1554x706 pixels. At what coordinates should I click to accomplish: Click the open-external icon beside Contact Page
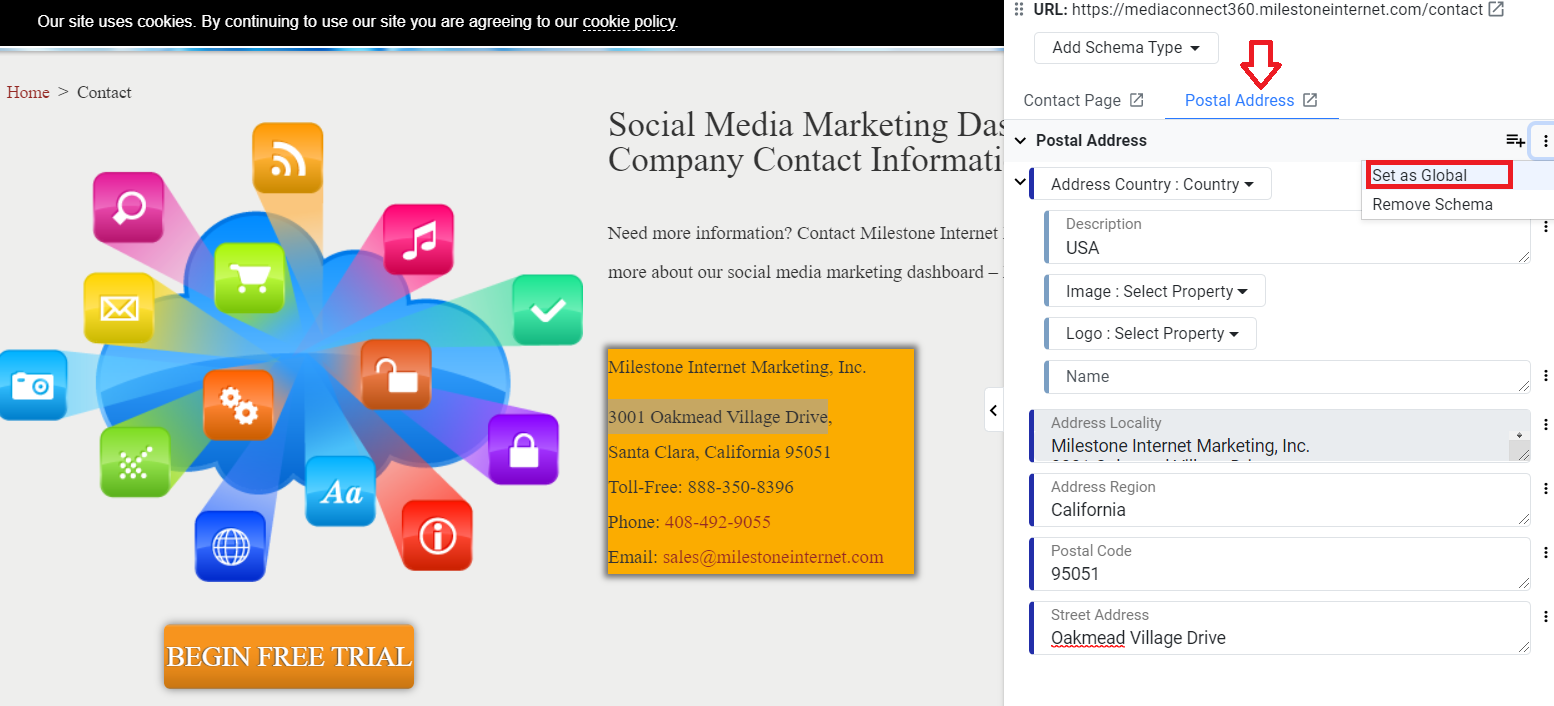coord(1136,100)
